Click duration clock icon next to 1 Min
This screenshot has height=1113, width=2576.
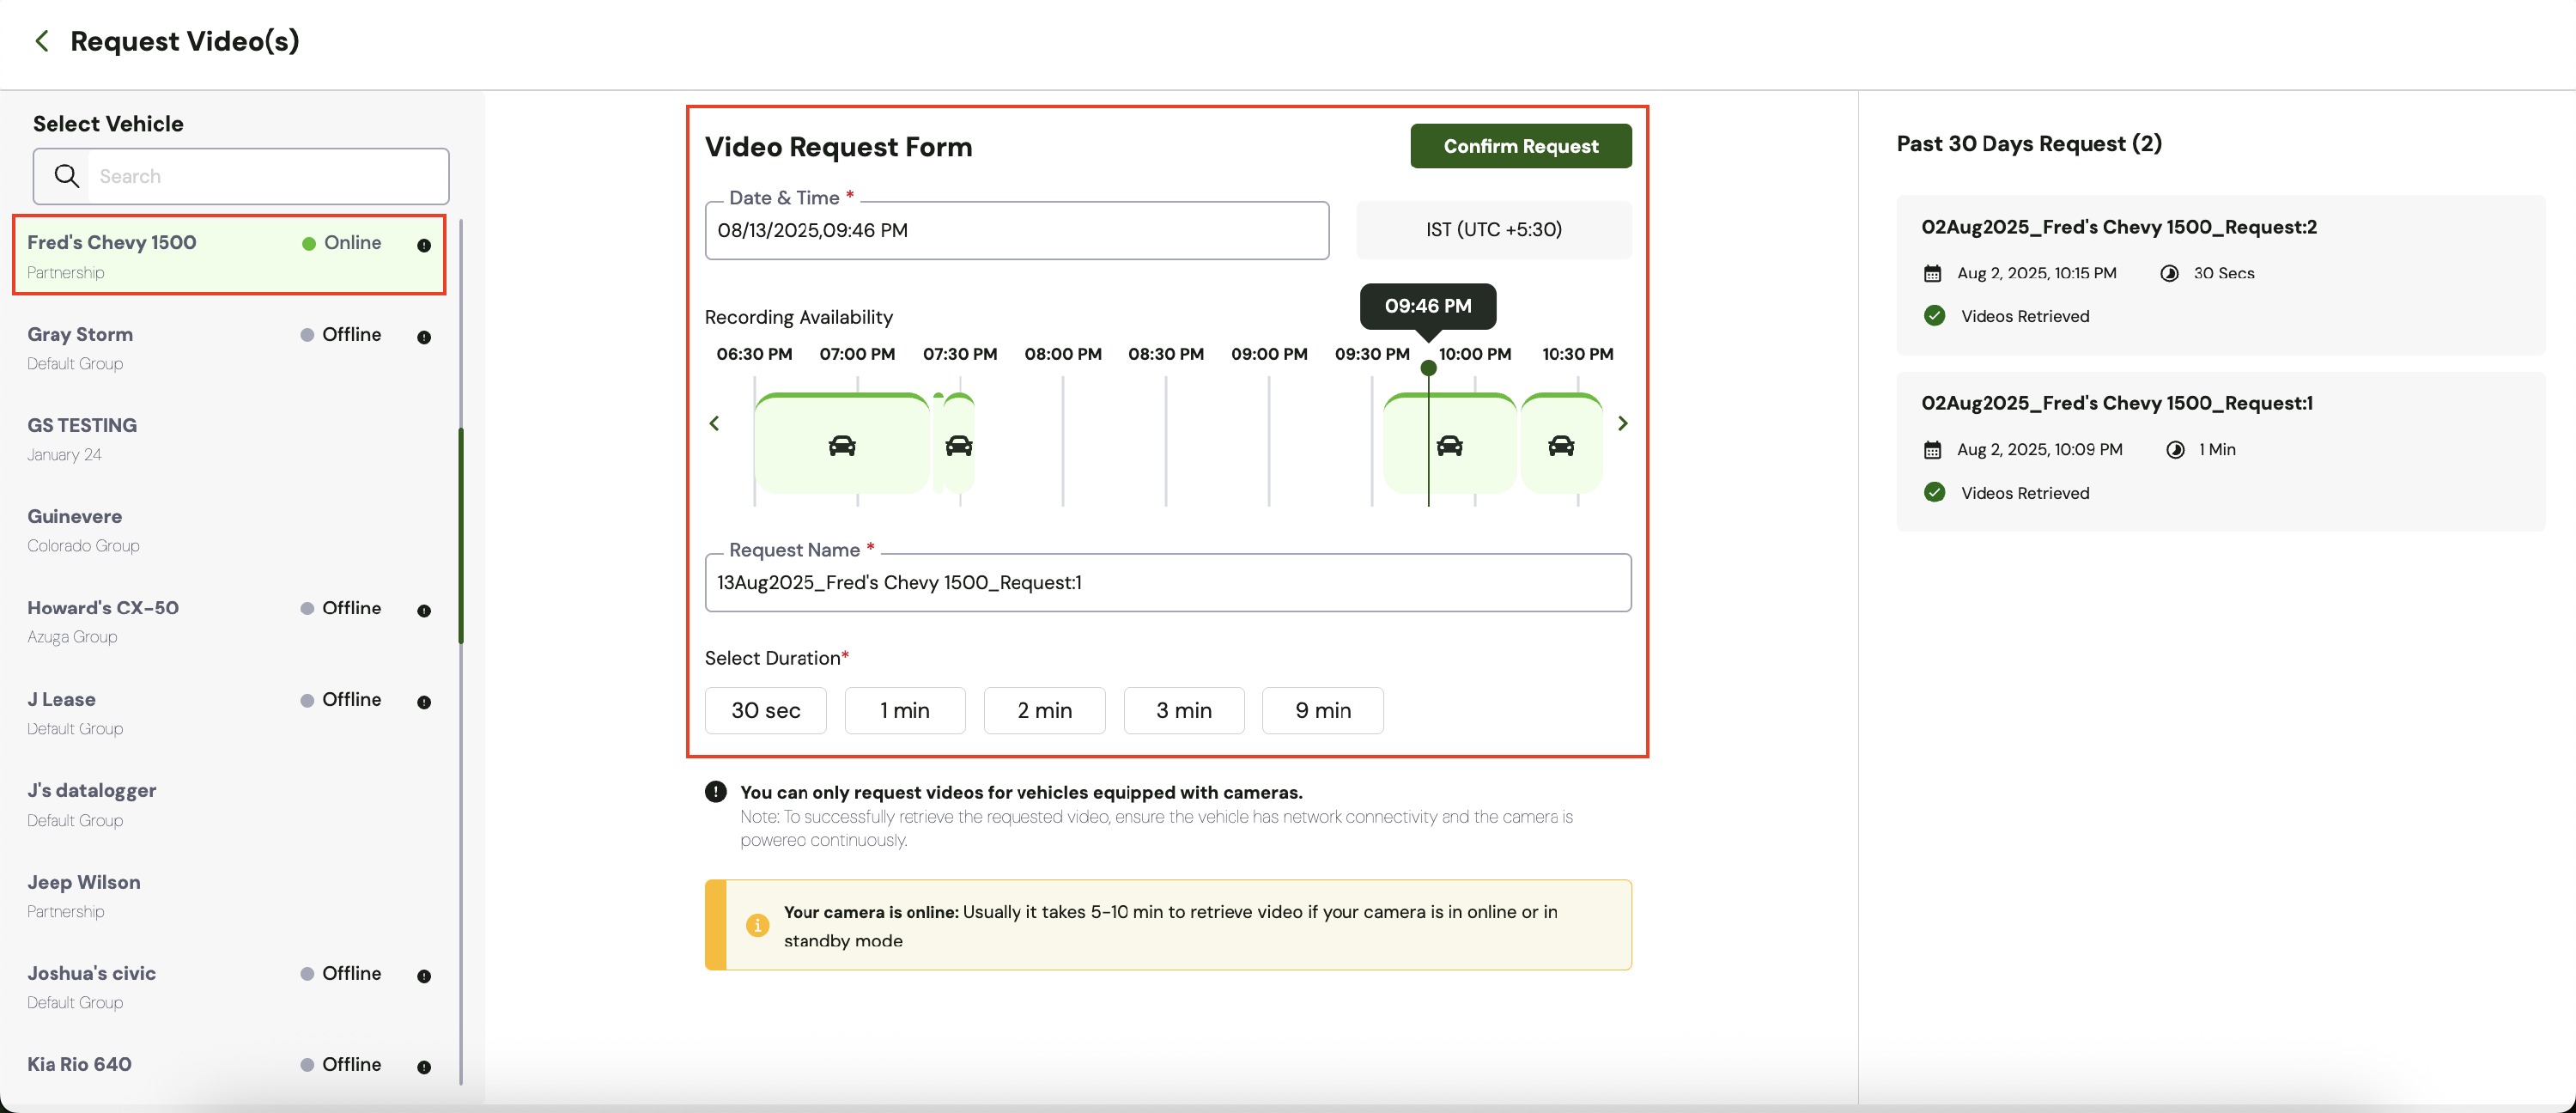[2175, 450]
